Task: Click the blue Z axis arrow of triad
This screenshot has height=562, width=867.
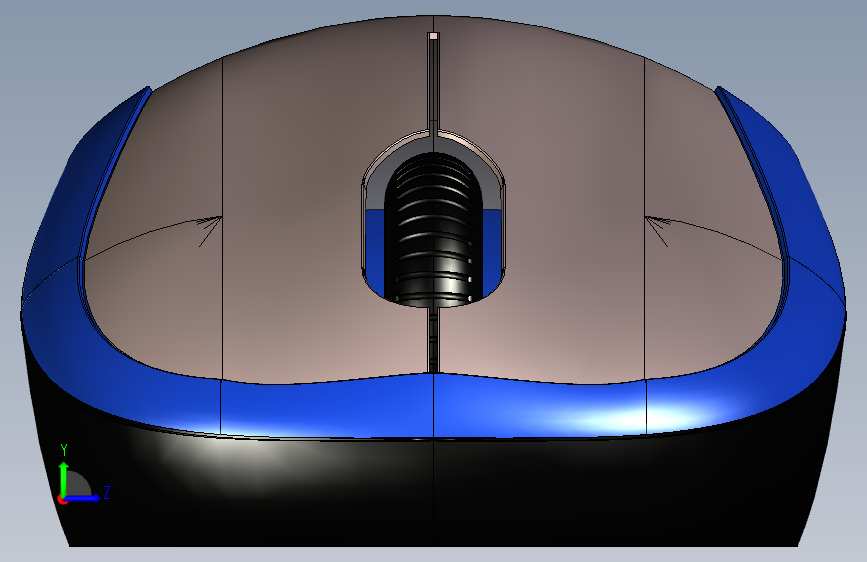Action: pyautogui.click(x=83, y=498)
